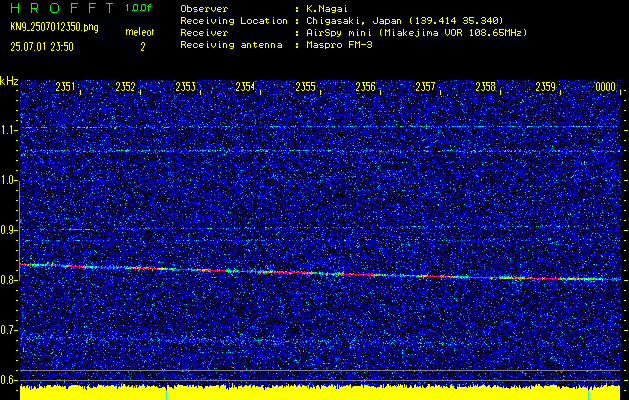Click the 0.7 frequency axis label
Viewport: 629px width, 400px height.
click(x=7, y=330)
